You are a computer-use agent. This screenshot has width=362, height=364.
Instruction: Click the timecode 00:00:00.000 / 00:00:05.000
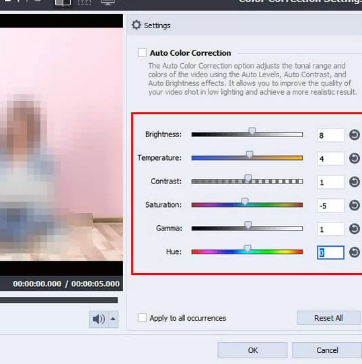pos(66,284)
